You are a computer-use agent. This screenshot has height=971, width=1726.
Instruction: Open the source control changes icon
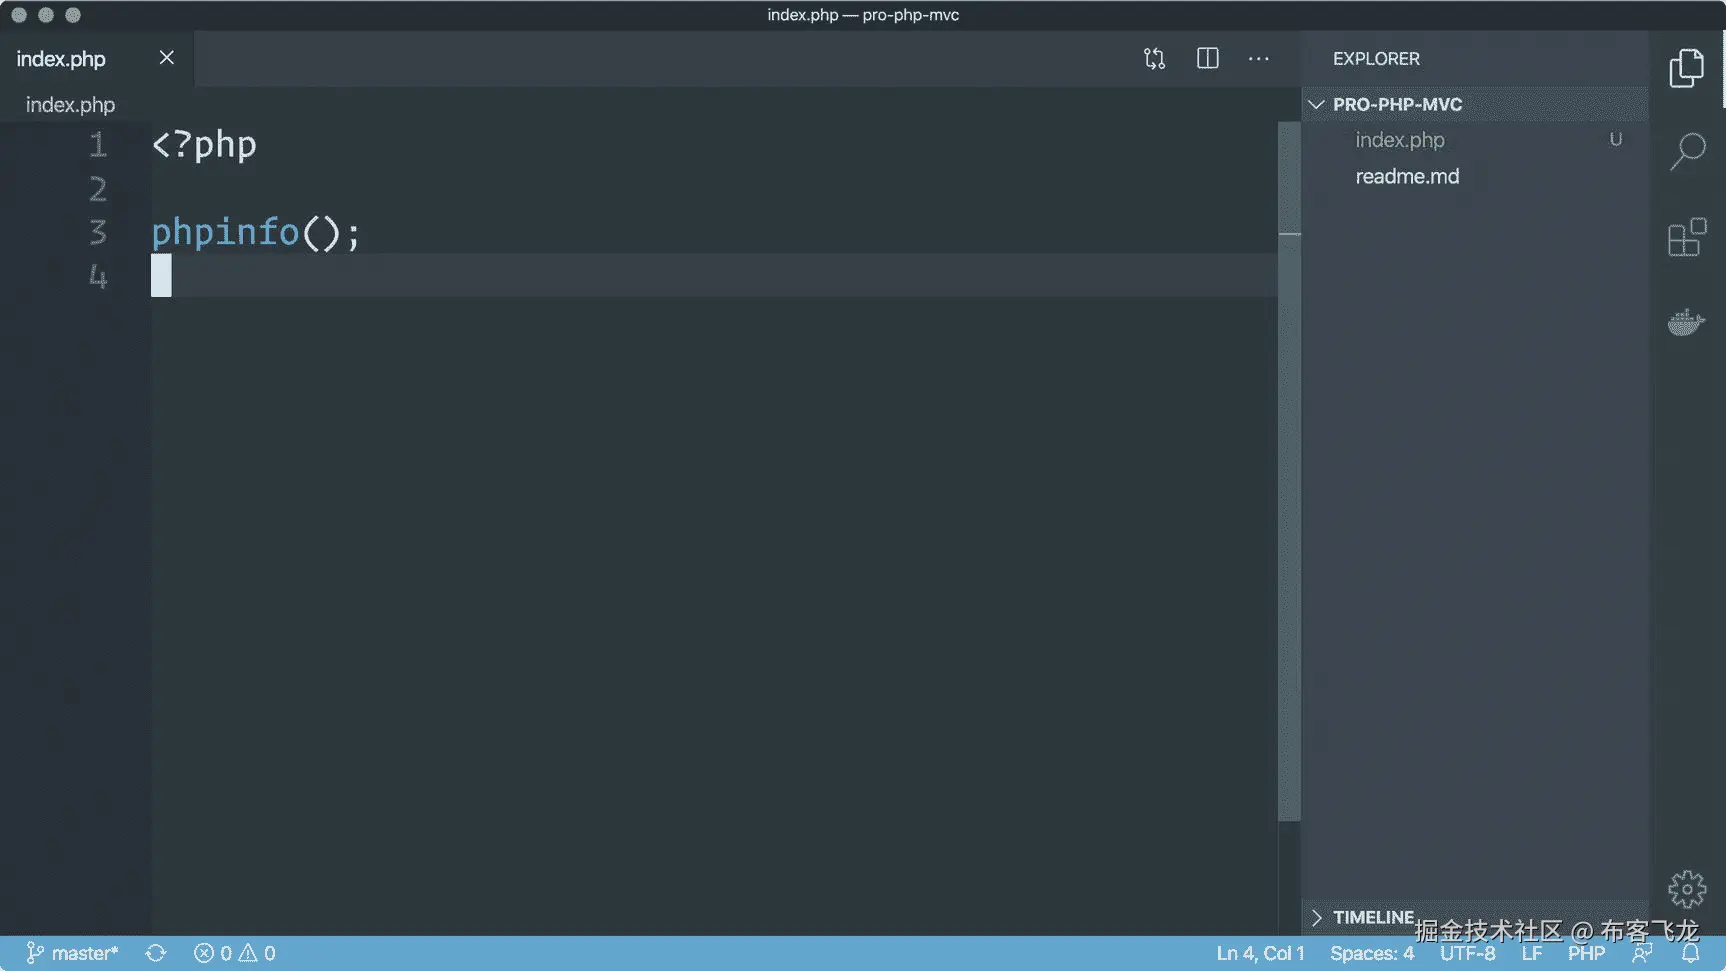[x=1154, y=59]
